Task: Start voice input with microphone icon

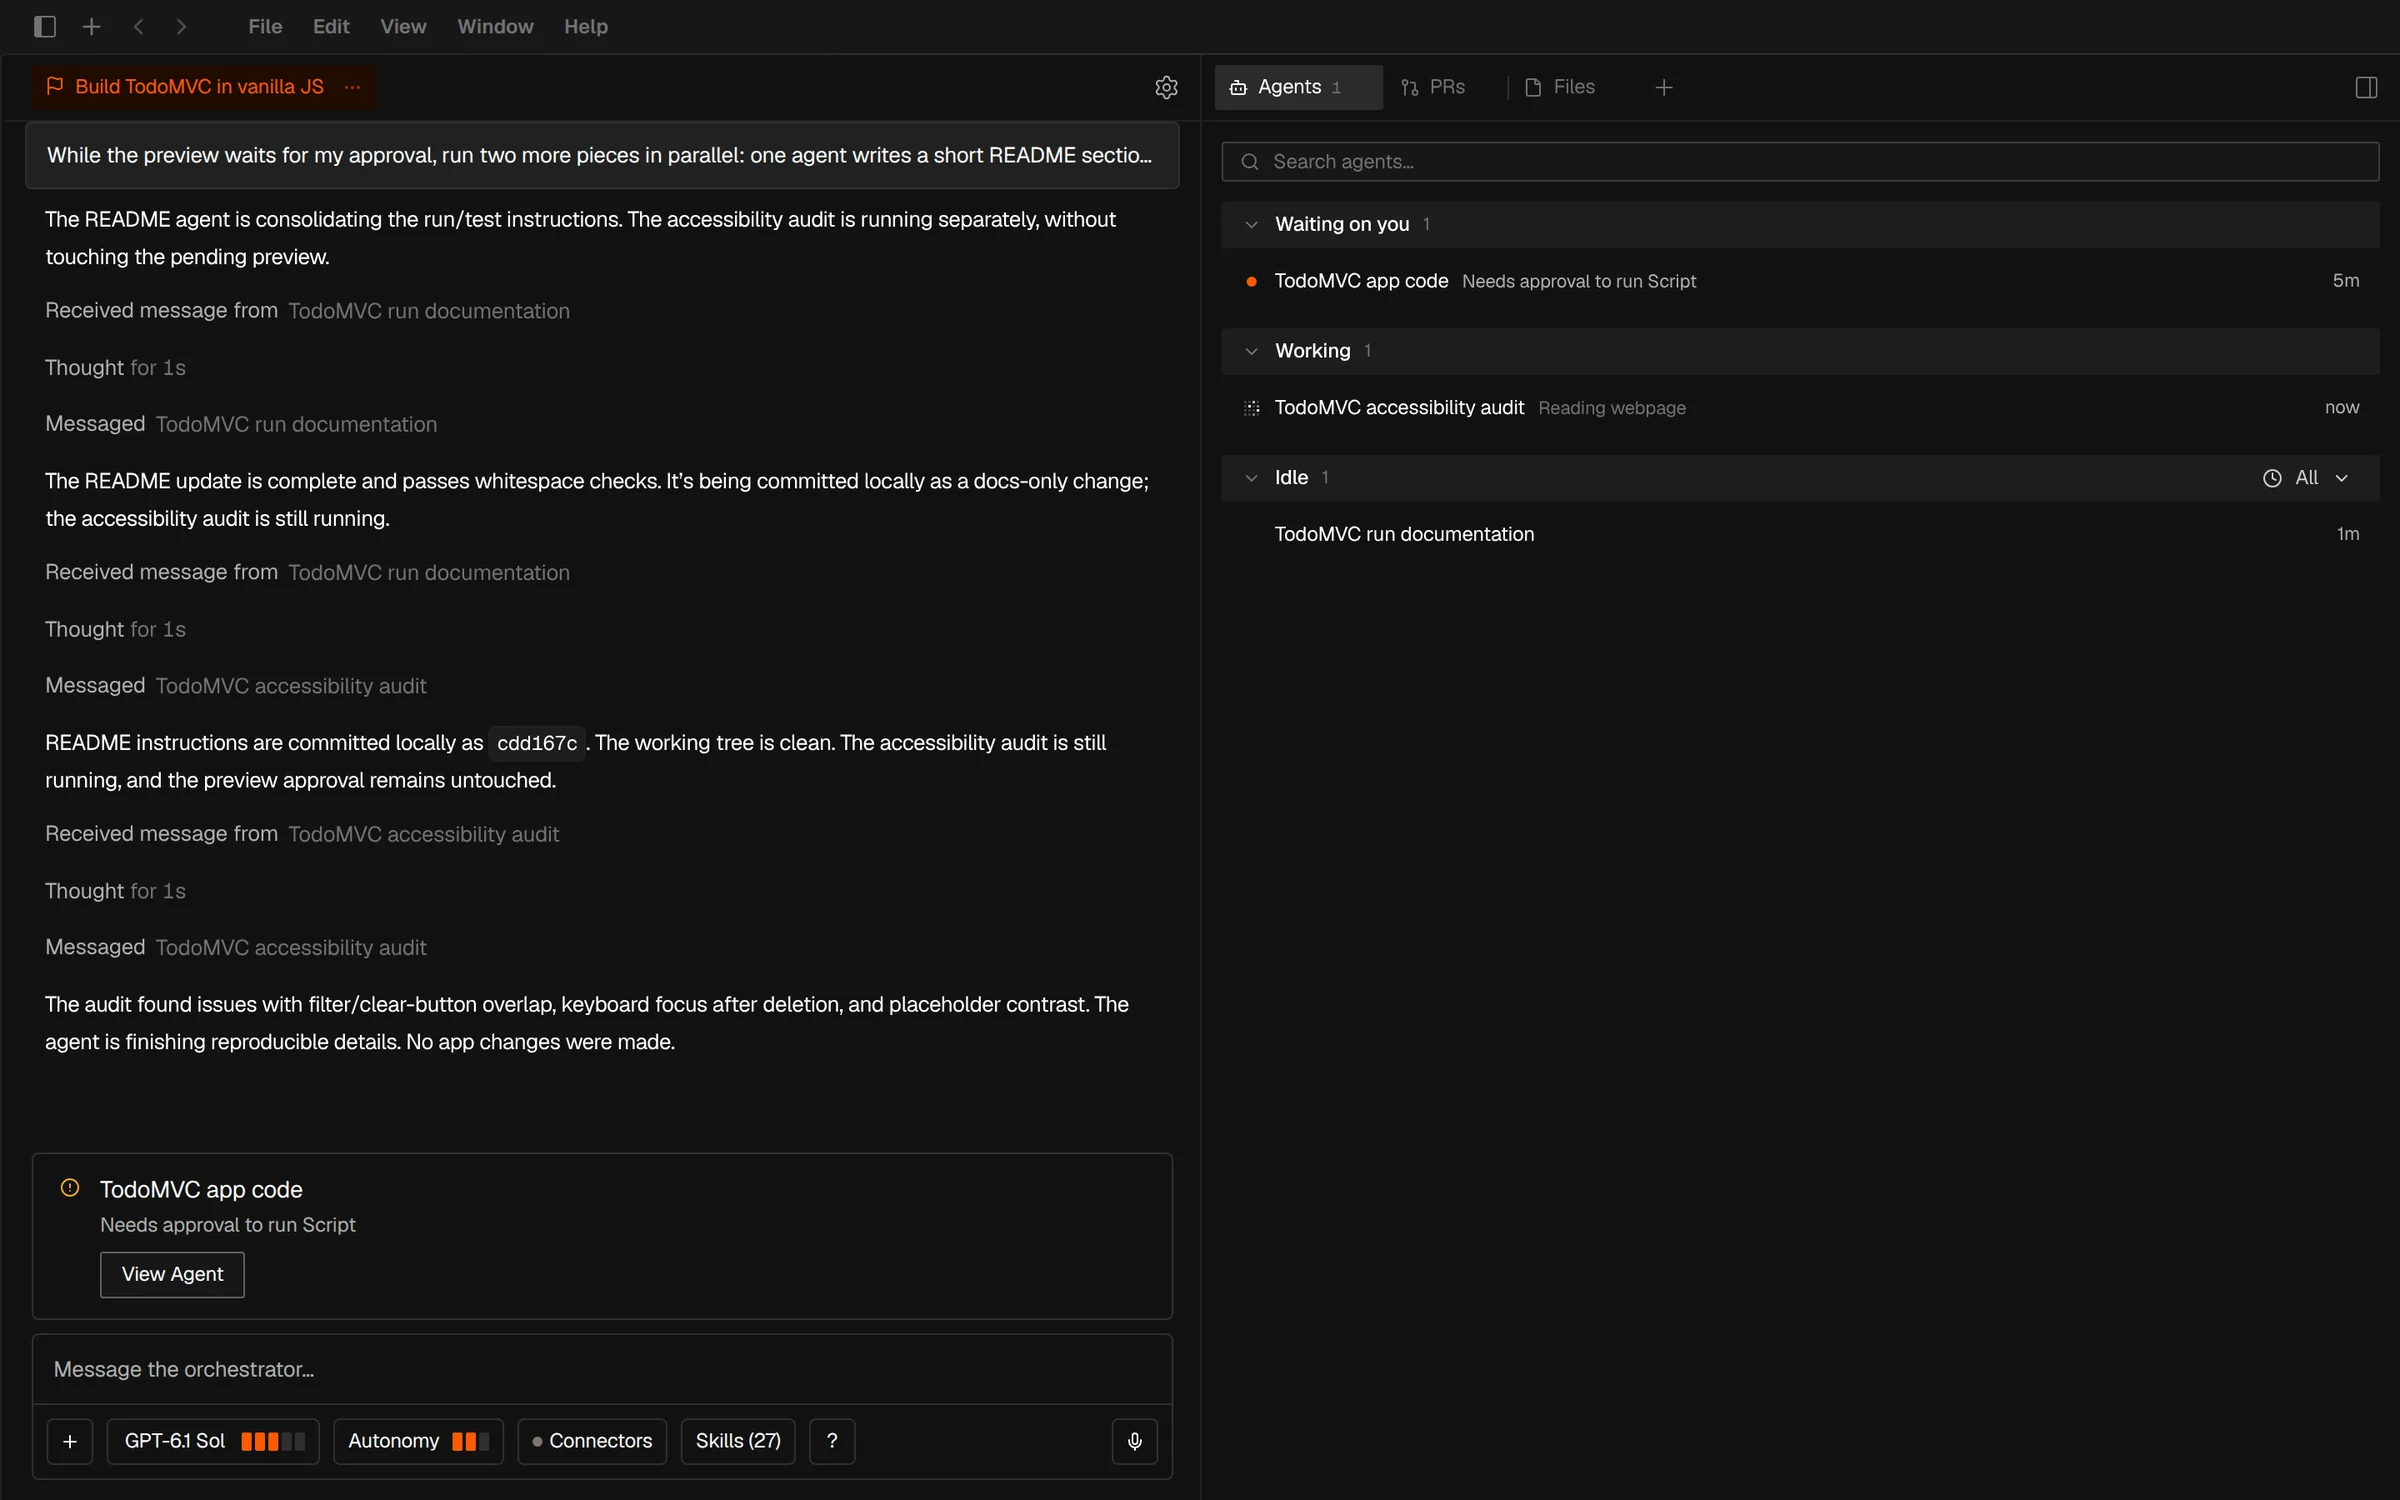Action: [x=1135, y=1441]
